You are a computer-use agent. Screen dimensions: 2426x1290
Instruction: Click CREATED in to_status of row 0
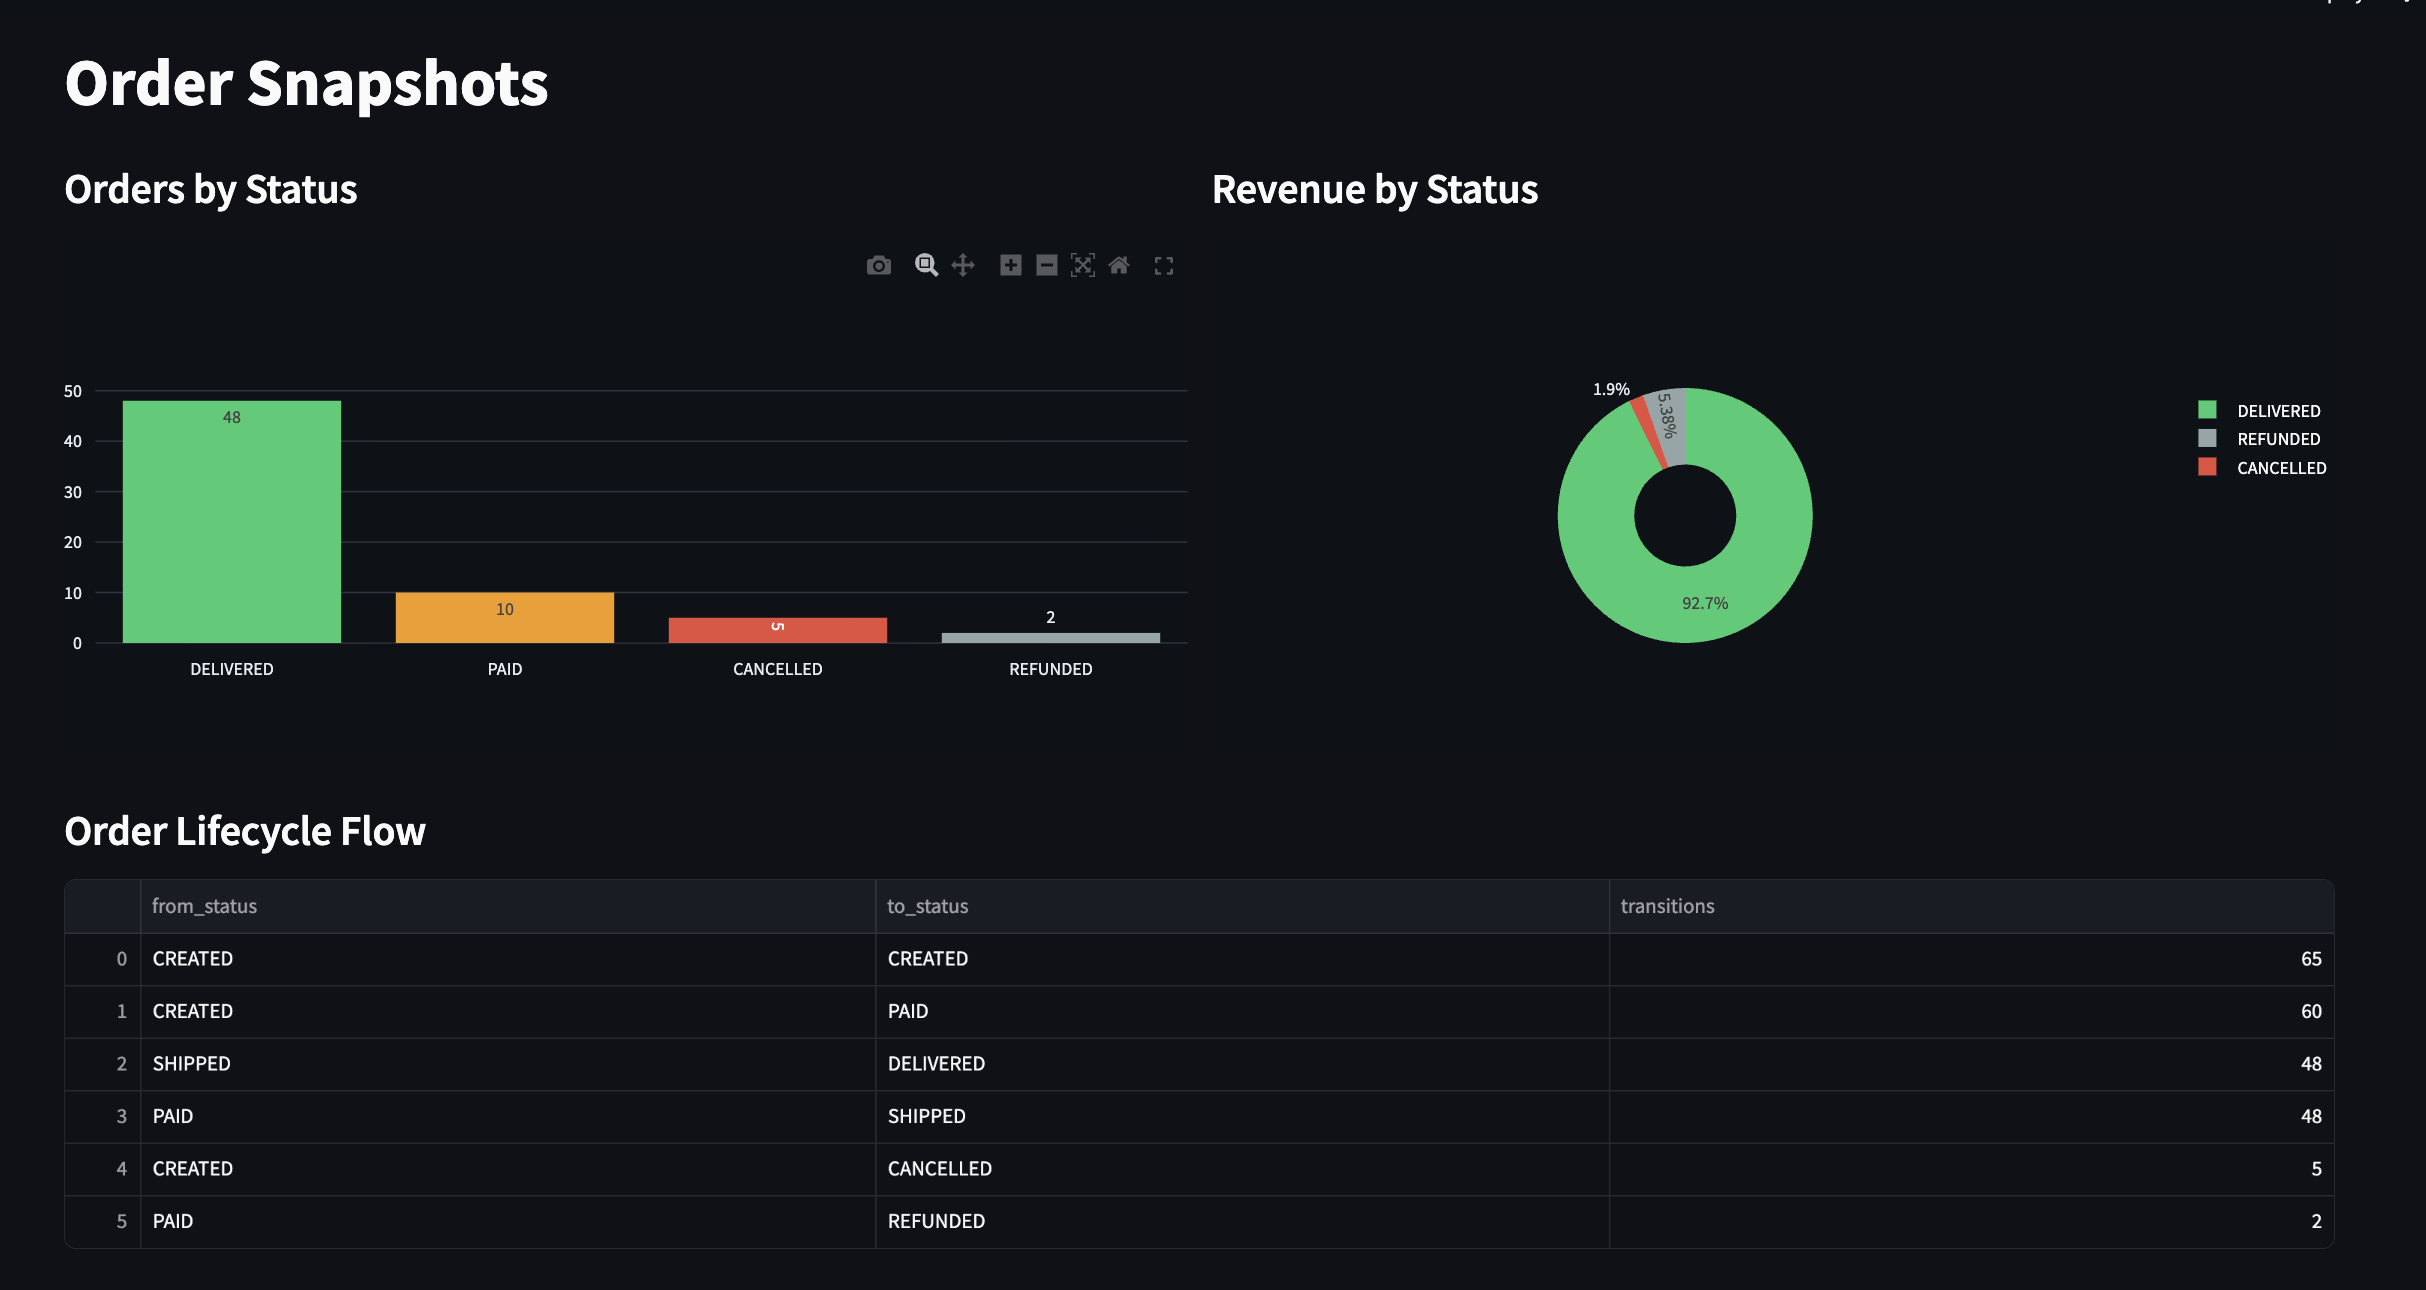[x=1242, y=959]
